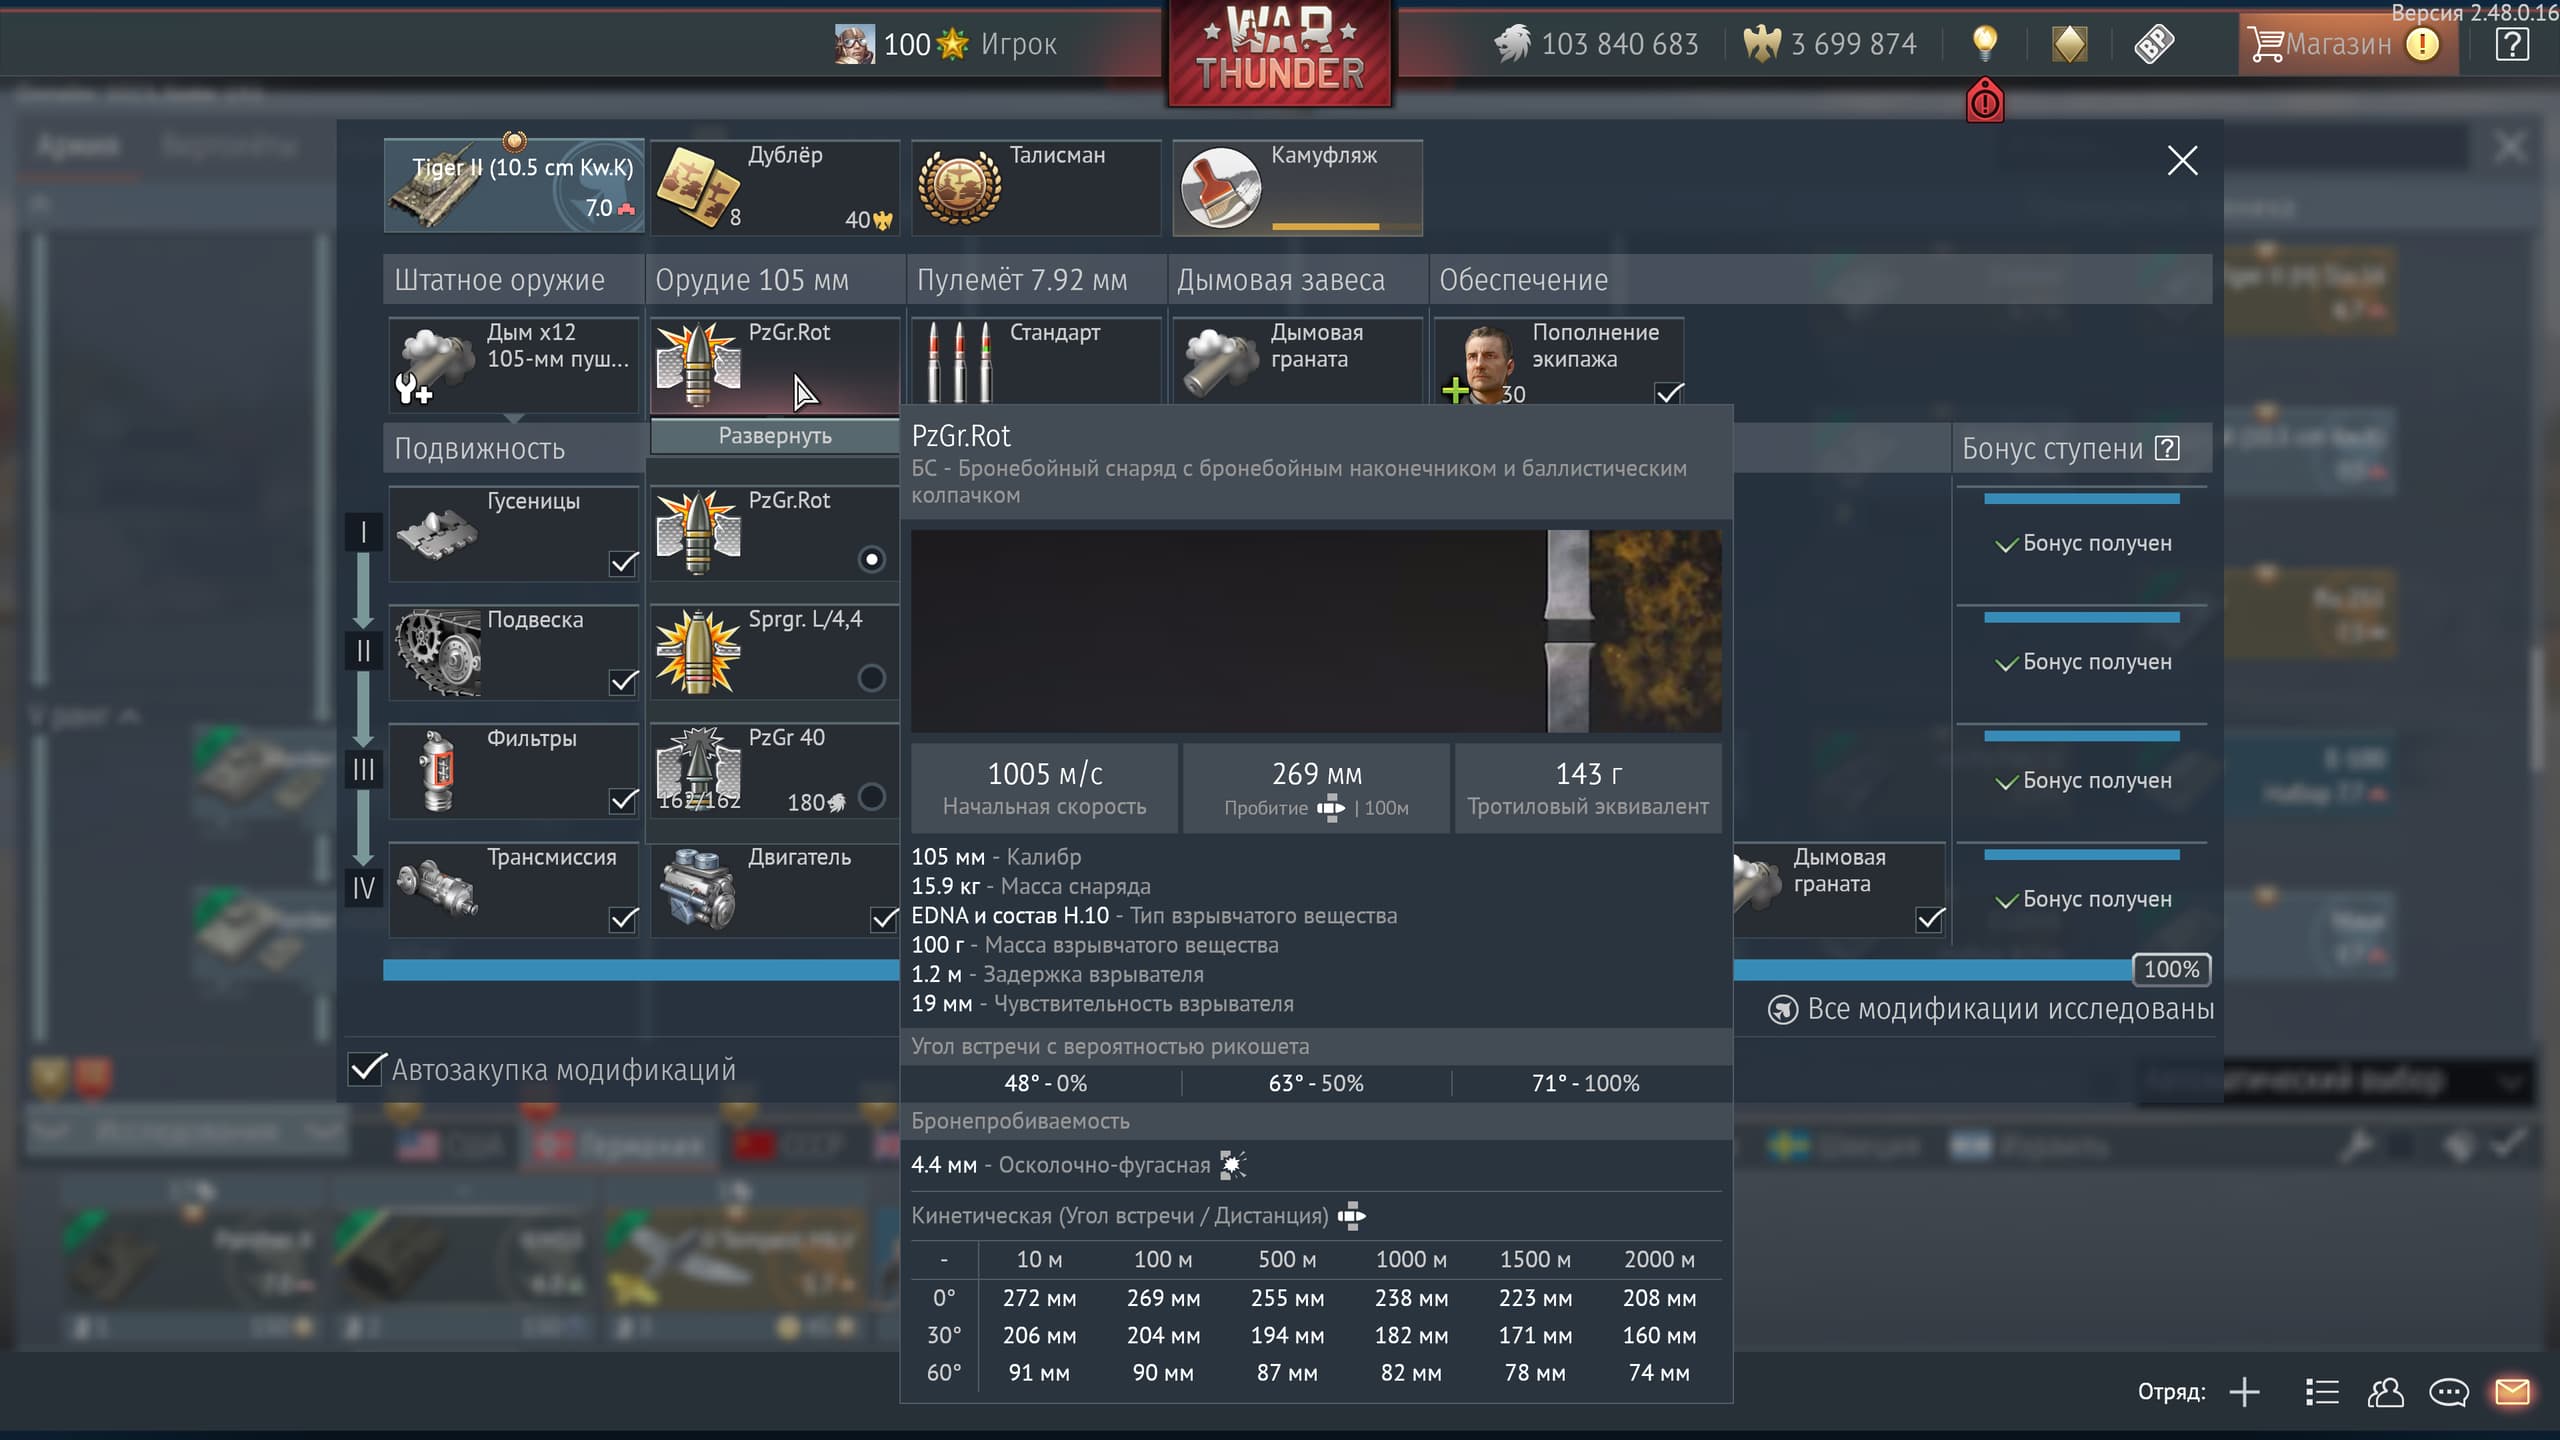Click the War Thunder logo
Screen dimensions: 2560x1440
coord(1280,52)
